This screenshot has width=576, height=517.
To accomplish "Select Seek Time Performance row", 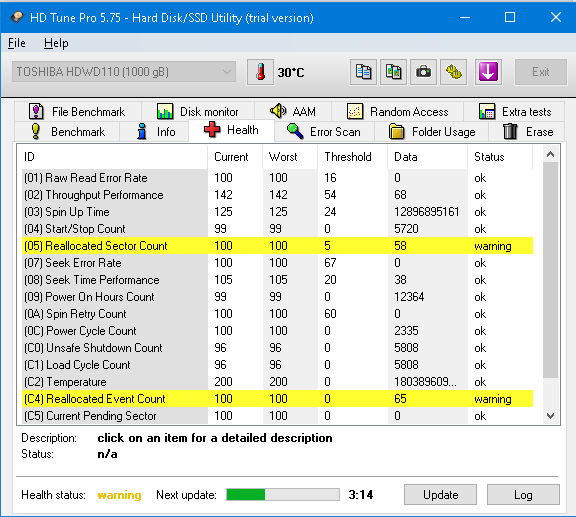I will point(277,280).
